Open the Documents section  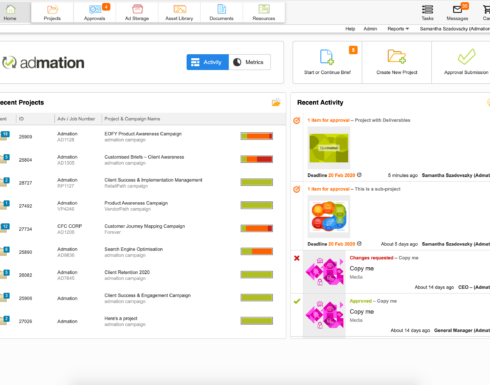pyautogui.click(x=222, y=12)
